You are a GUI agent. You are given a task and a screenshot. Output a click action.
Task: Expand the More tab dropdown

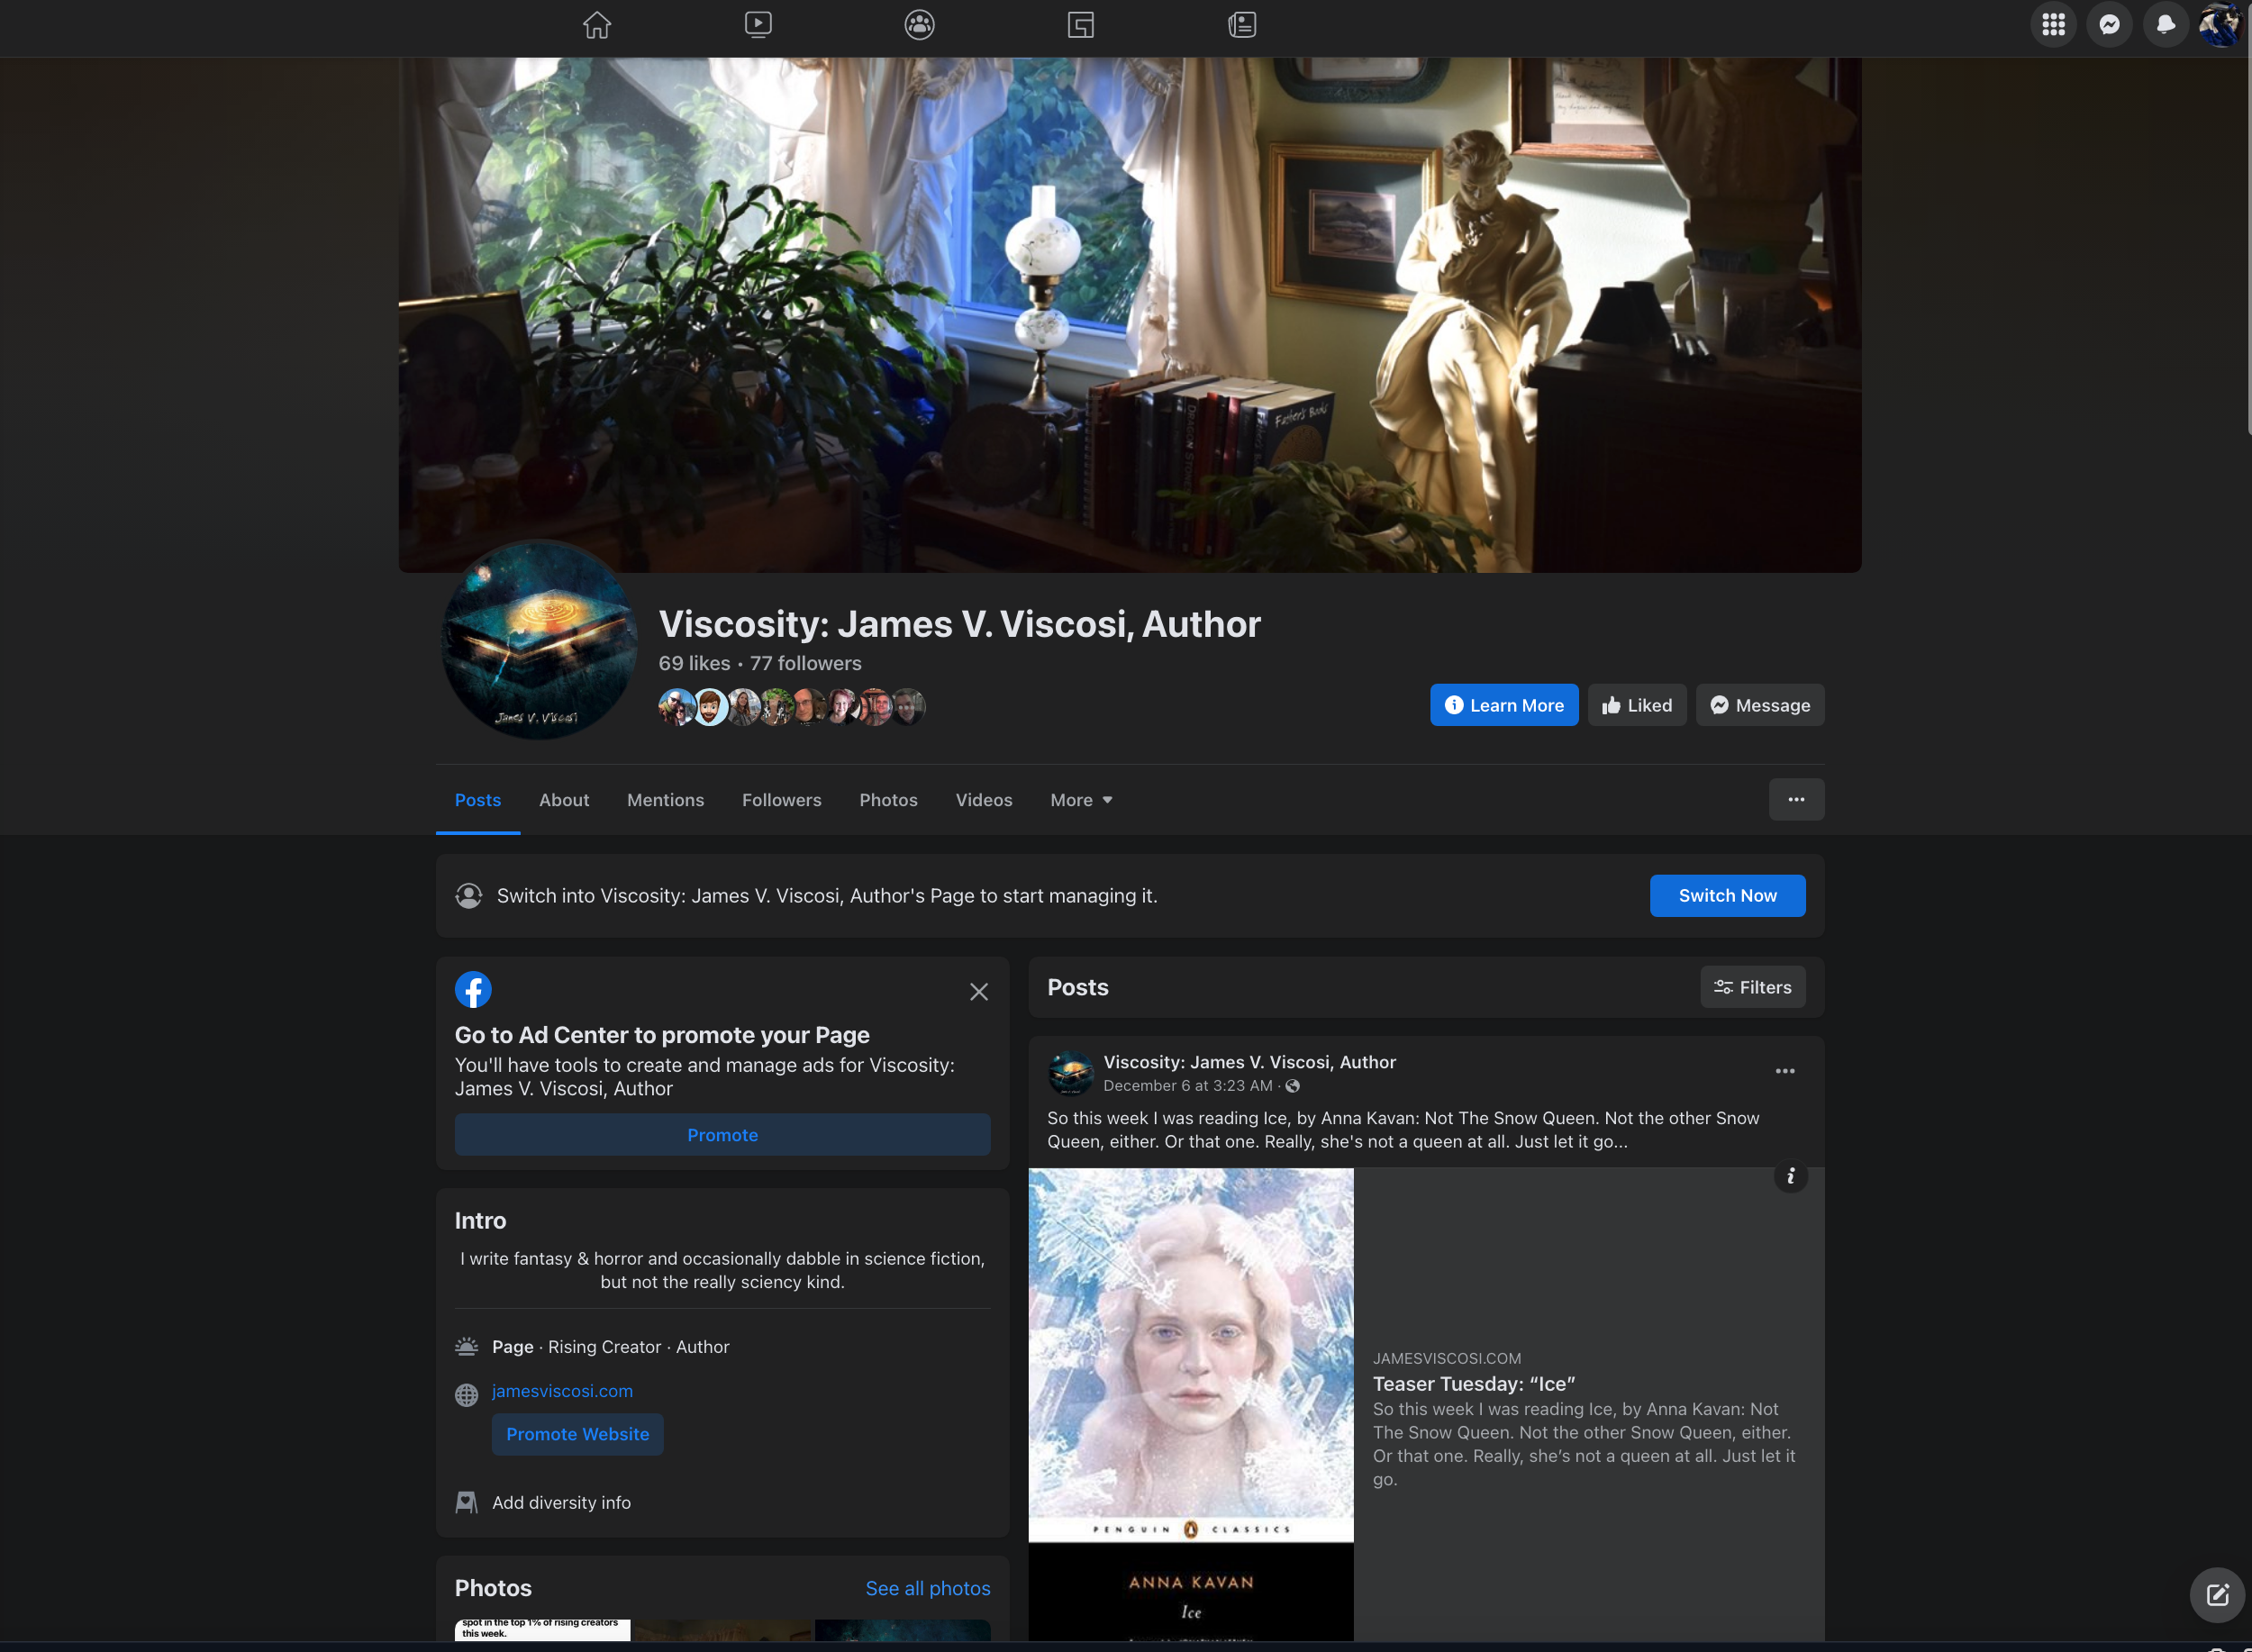click(x=1081, y=800)
